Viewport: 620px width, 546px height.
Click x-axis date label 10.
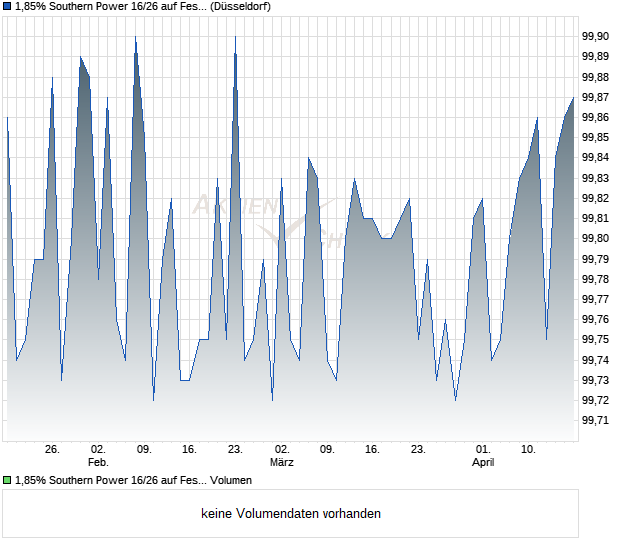point(529,450)
